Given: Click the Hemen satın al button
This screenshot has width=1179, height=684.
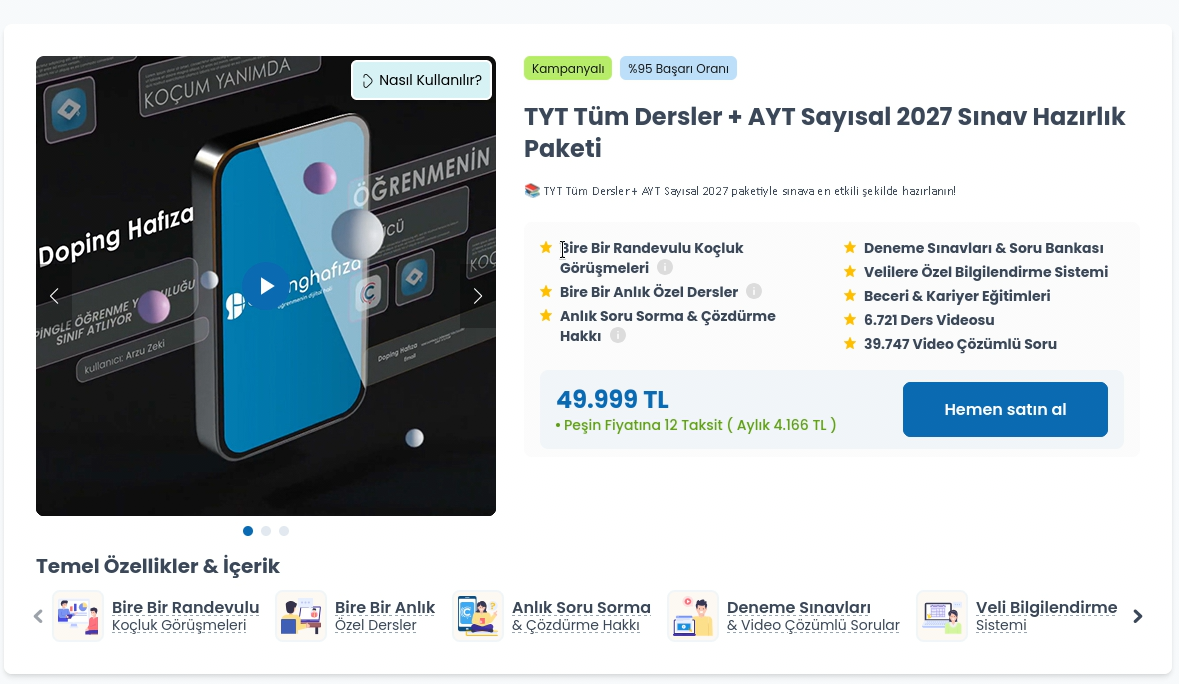Looking at the screenshot, I should coord(1005,410).
